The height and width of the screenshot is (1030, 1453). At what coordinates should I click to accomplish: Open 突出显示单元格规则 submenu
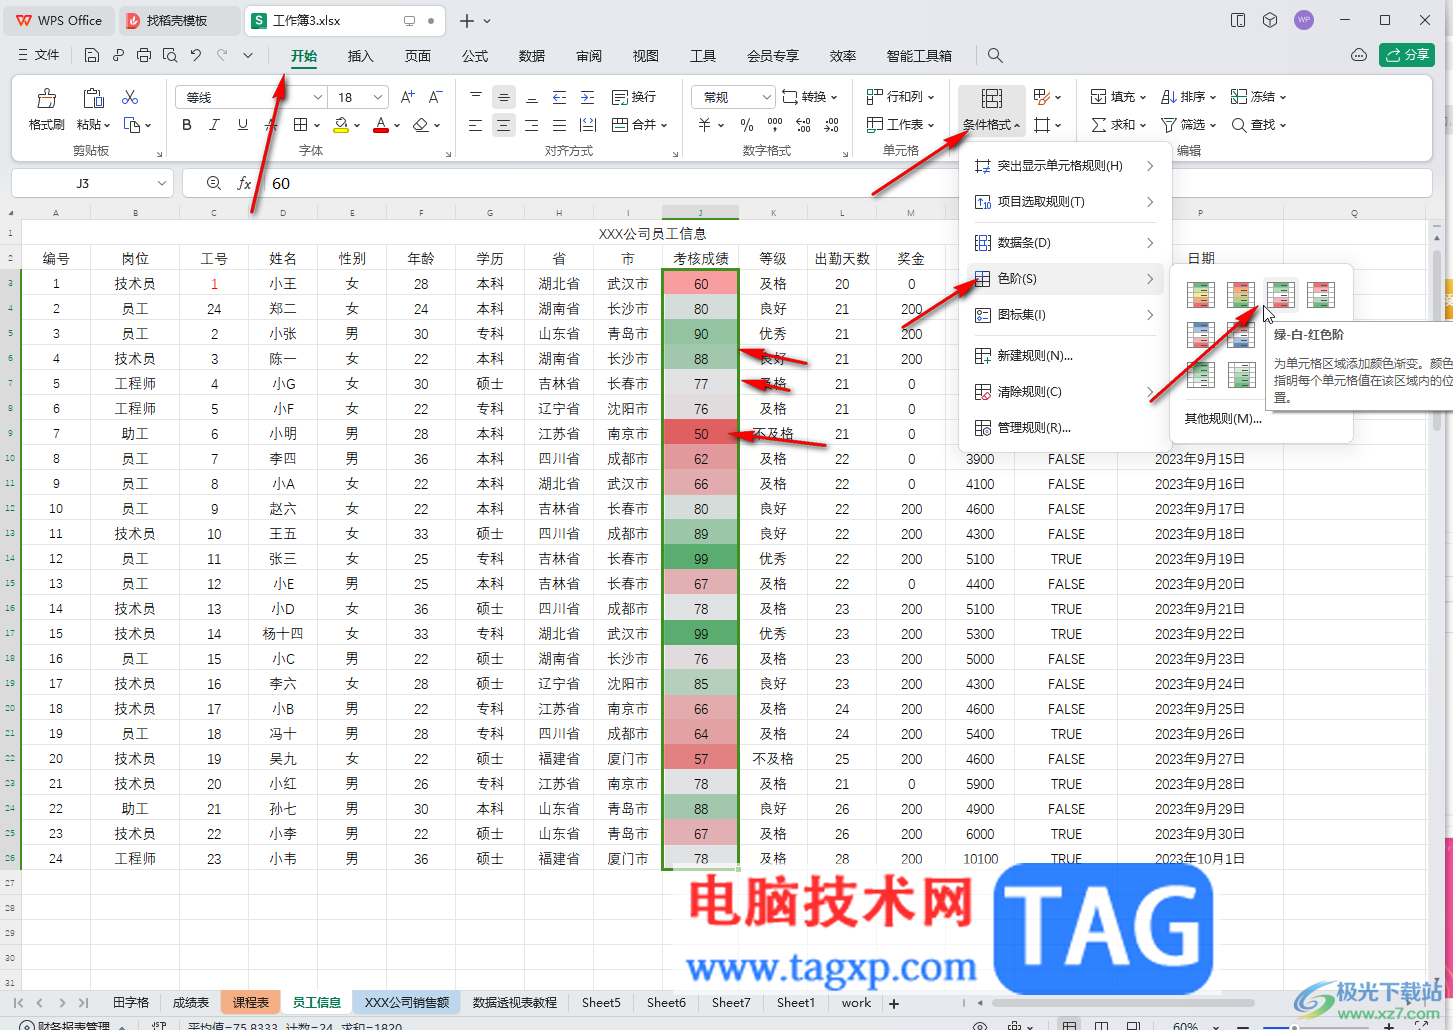coord(1065,166)
